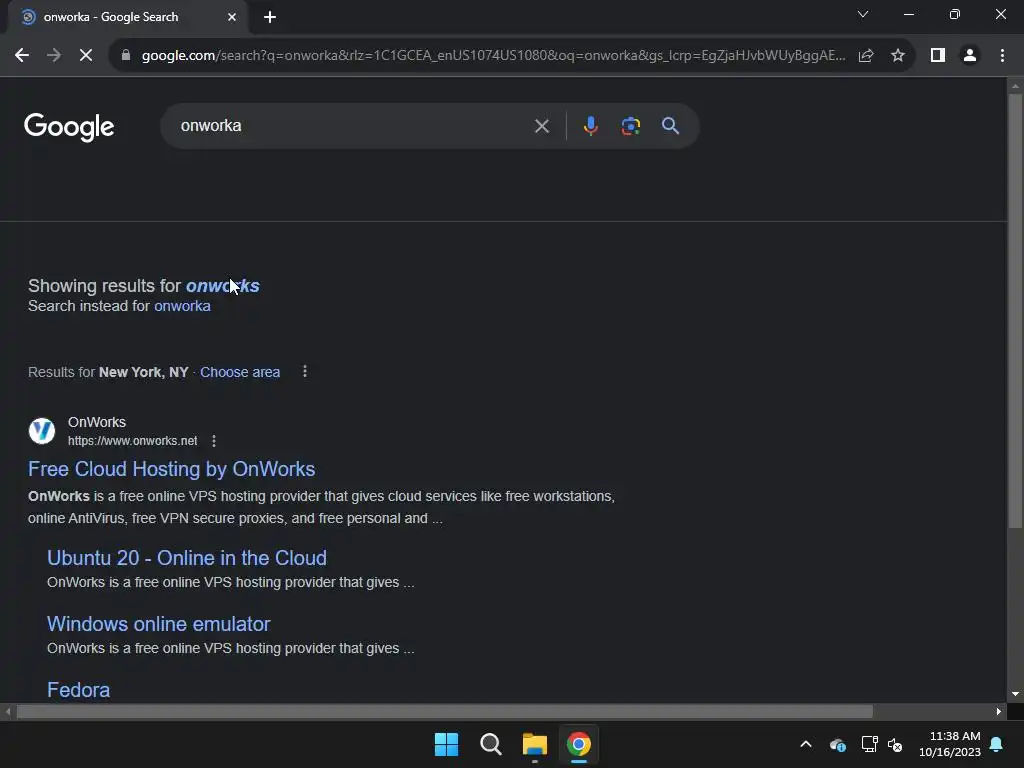
Task: Click the browser forward arrow
Action: pos(54,56)
